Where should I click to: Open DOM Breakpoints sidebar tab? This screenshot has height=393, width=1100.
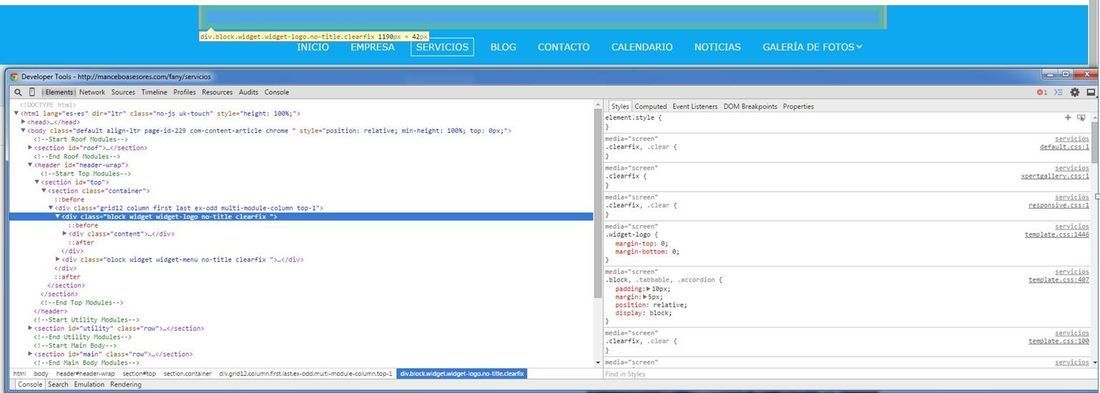point(751,107)
